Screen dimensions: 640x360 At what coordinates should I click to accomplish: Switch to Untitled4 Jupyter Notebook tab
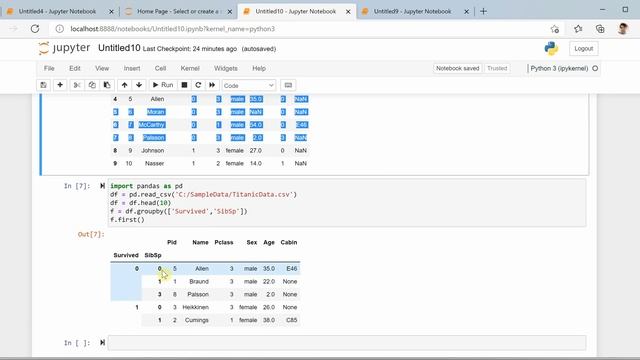click(58, 11)
